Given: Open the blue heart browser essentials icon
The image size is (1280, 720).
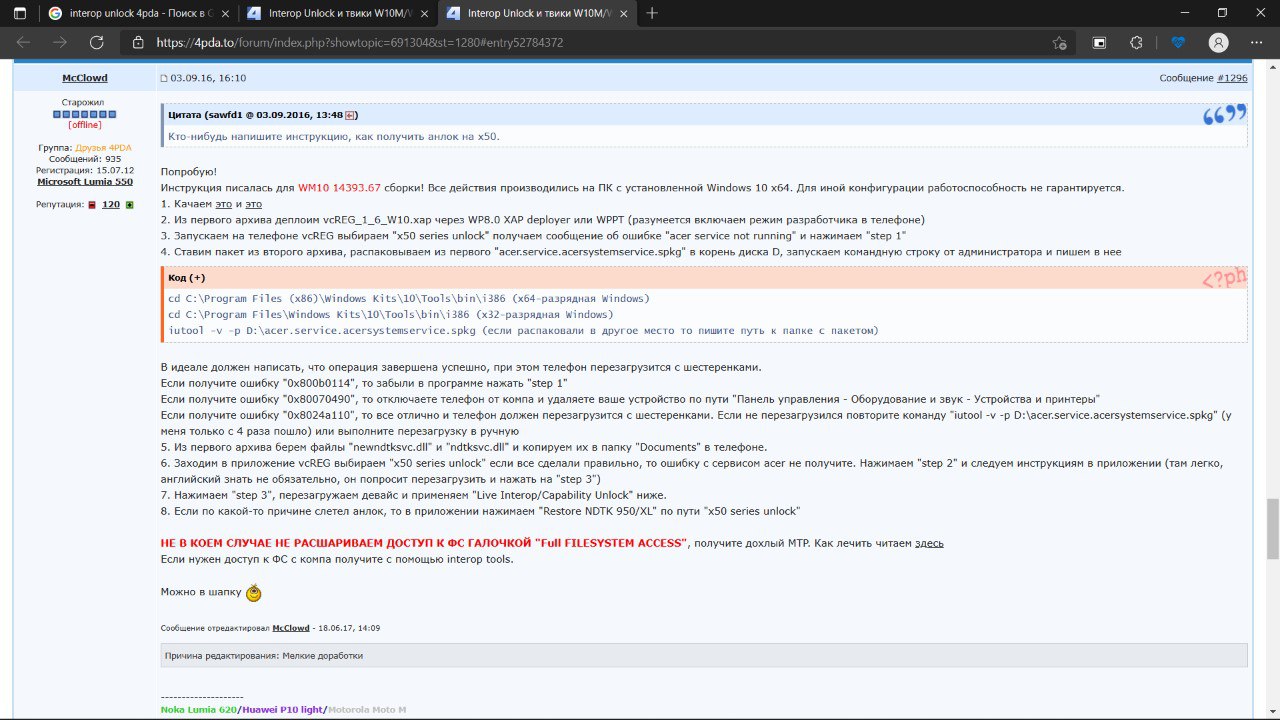Looking at the screenshot, I should point(1178,43).
